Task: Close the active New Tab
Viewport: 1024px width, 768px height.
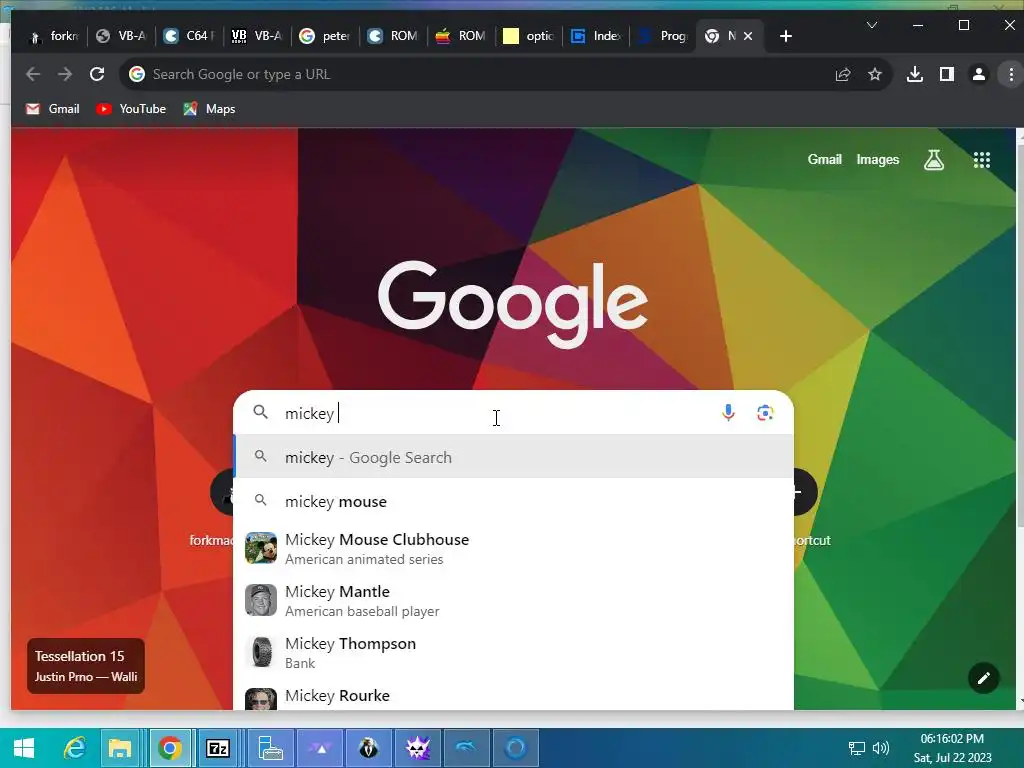Action: tap(748, 36)
